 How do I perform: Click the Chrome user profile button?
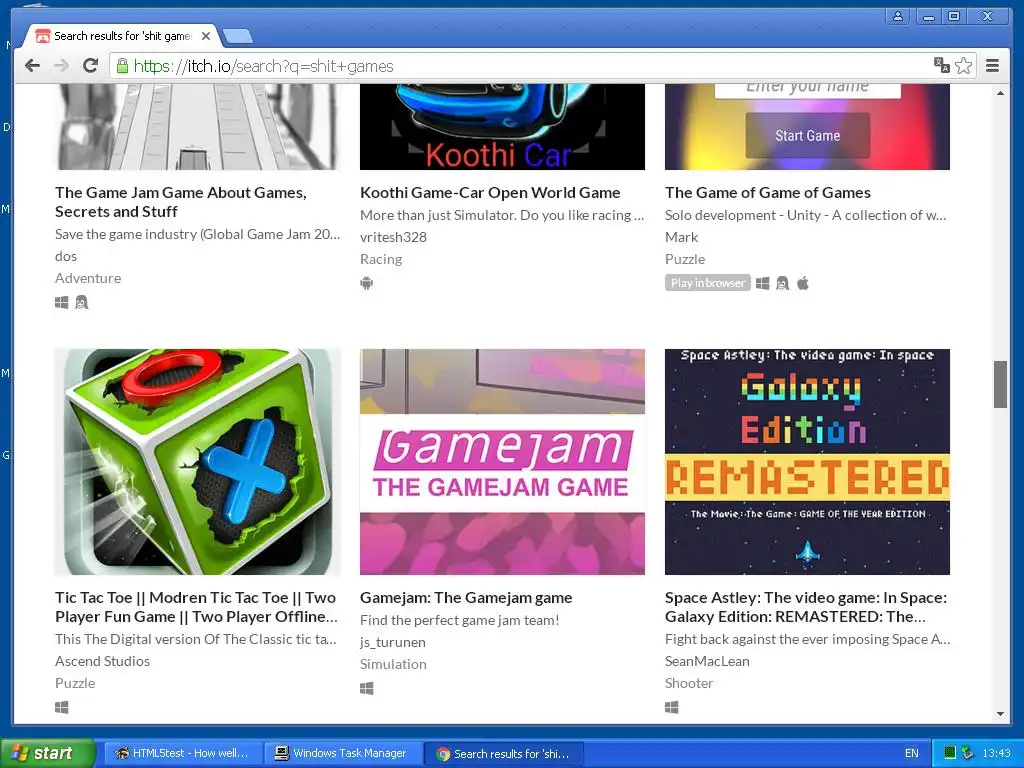[x=898, y=16]
